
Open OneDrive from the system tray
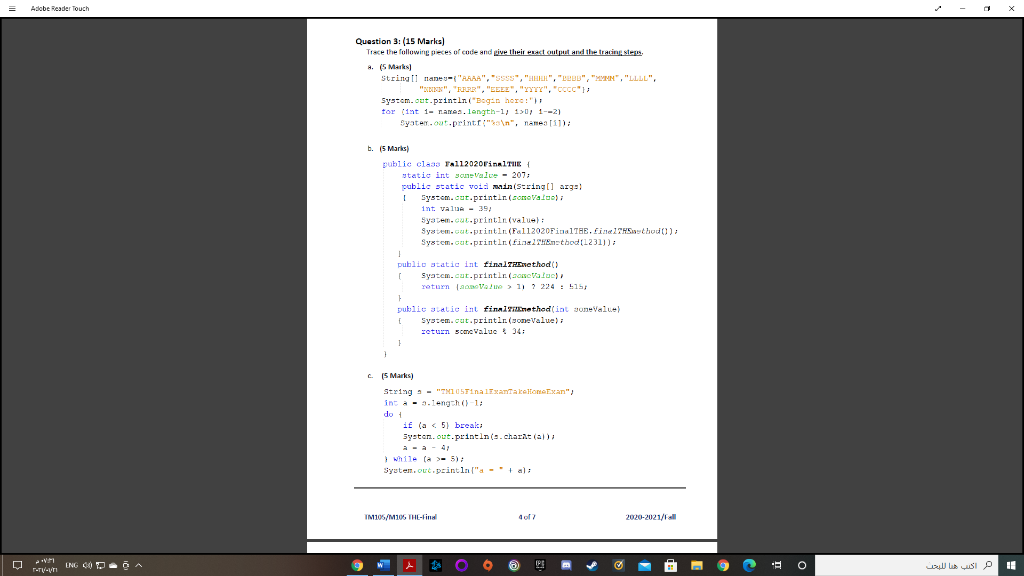[113, 565]
